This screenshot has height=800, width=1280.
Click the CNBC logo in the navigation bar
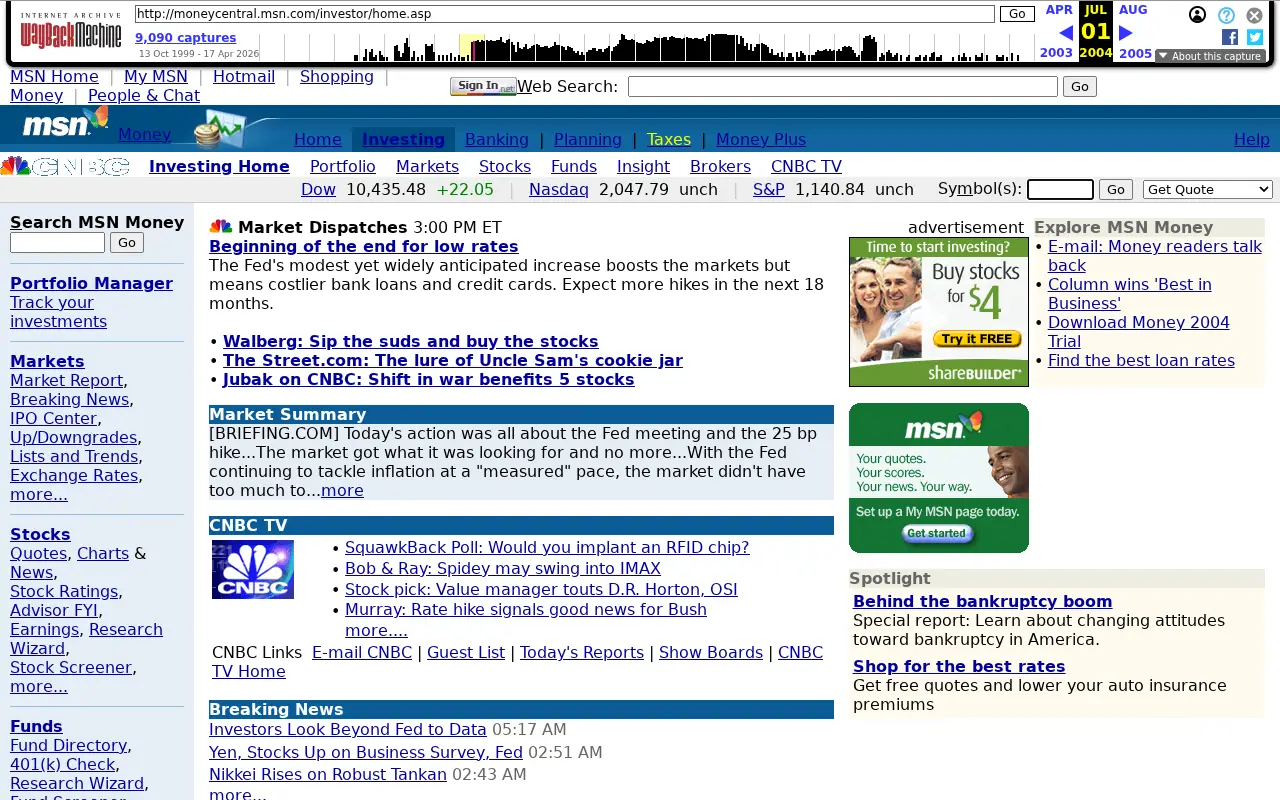pos(65,166)
